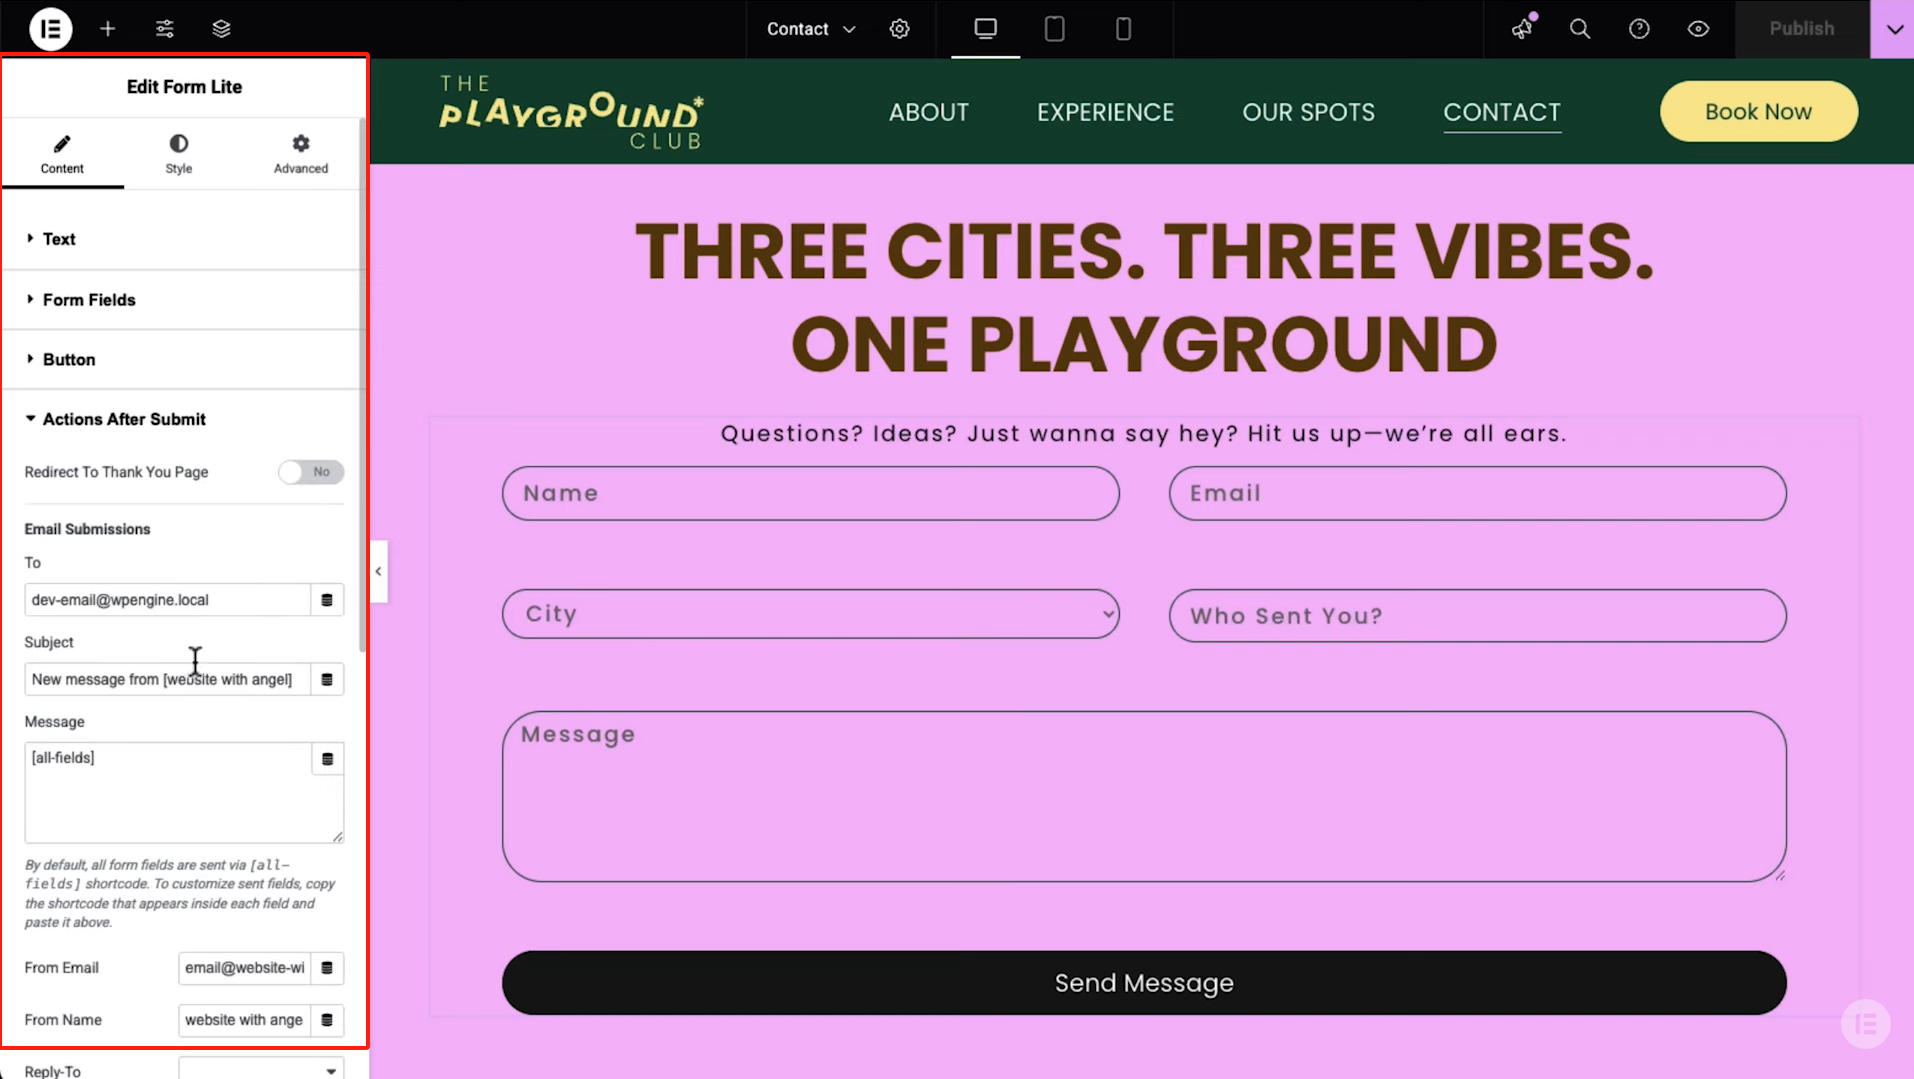
Task: Preview changes with the eye icon
Action: pos(1698,29)
